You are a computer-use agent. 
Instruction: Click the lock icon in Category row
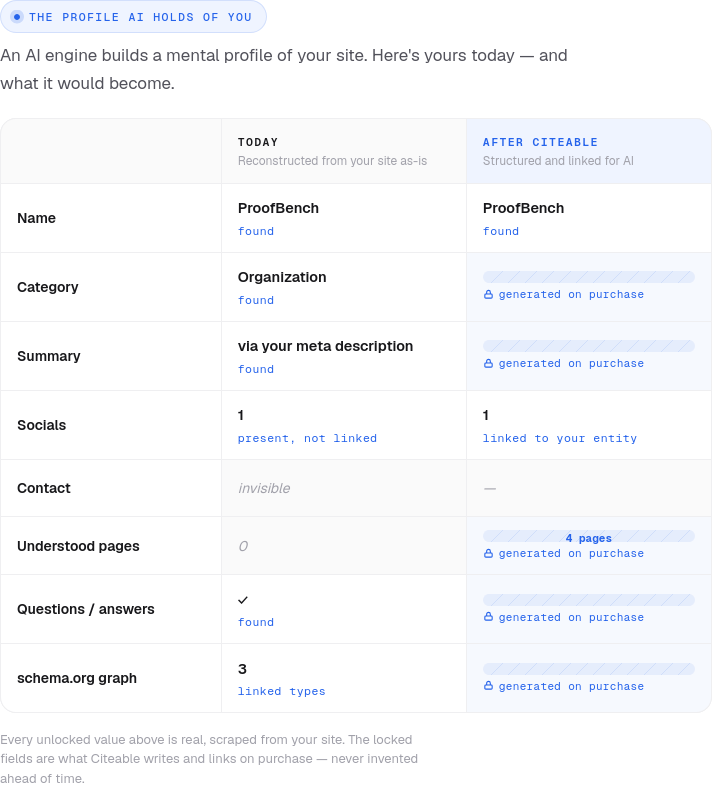[488, 294]
